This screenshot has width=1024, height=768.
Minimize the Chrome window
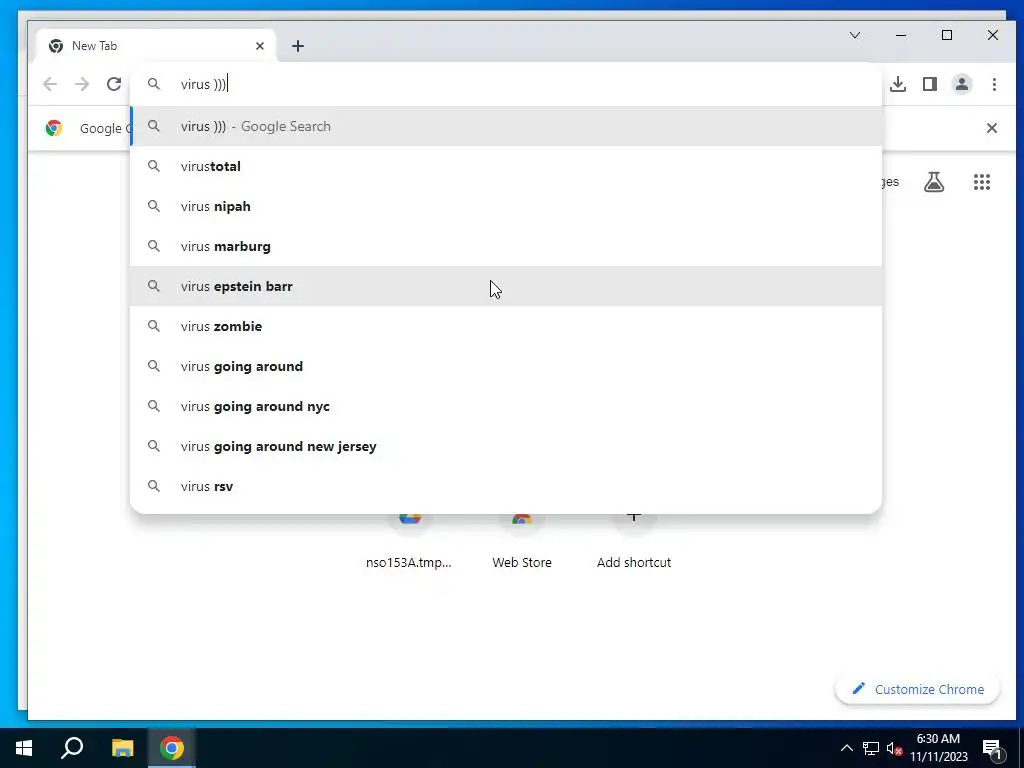point(901,35)
